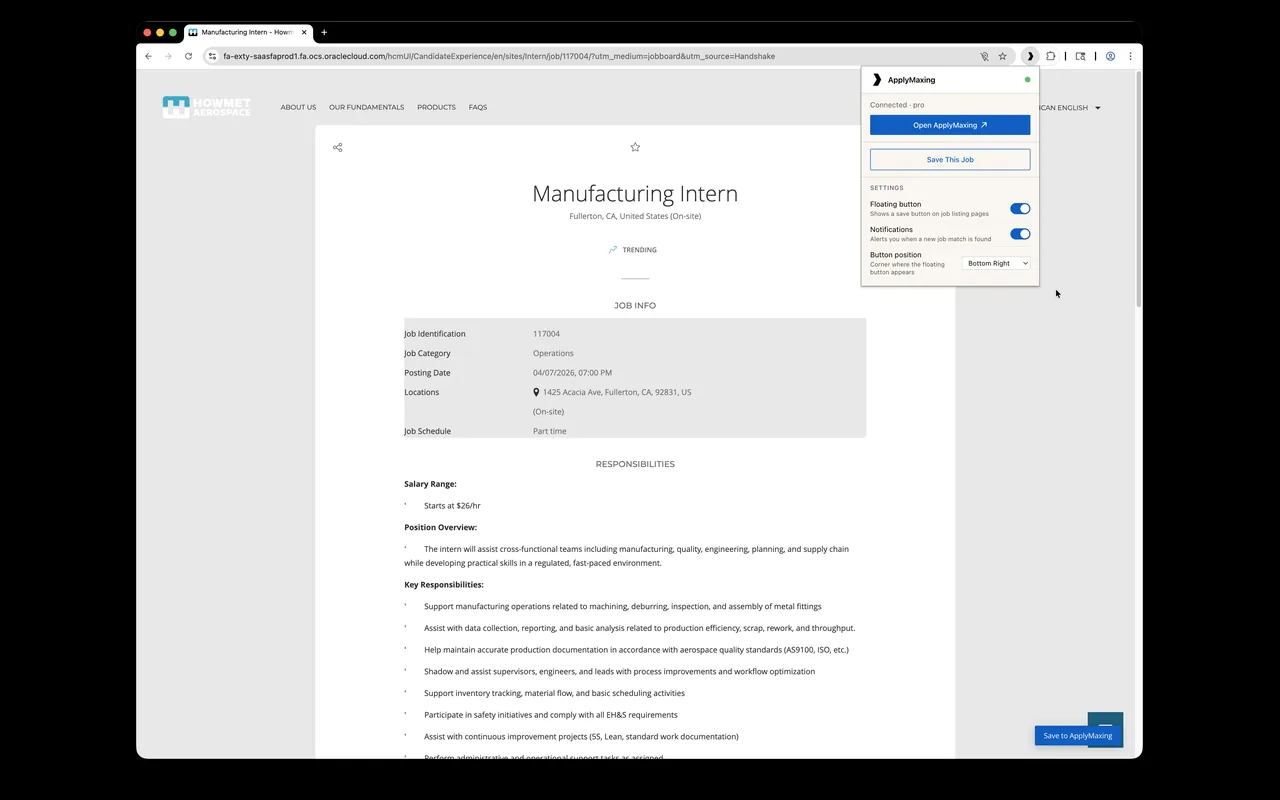Image resolution: width=1280 pixels, height=800 pixels.
Task: Open the Chrome profile avatar
Action: pyautogui.click(x=1110, y=56)
